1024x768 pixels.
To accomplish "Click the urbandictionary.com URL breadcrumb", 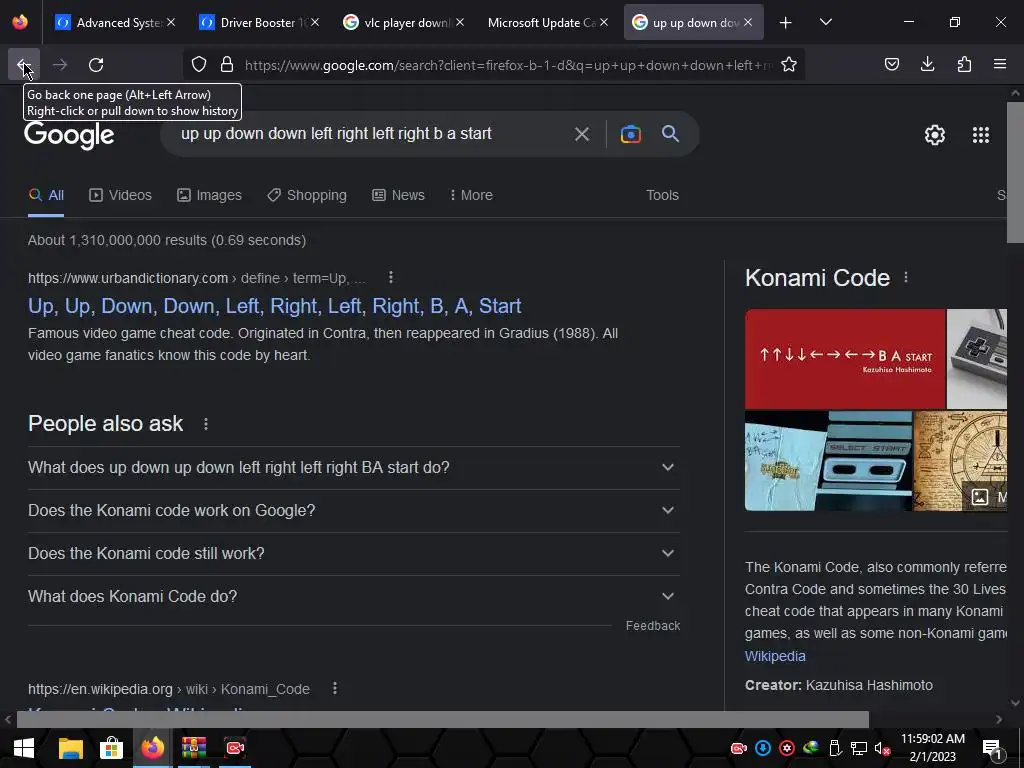I will (197, 278).
